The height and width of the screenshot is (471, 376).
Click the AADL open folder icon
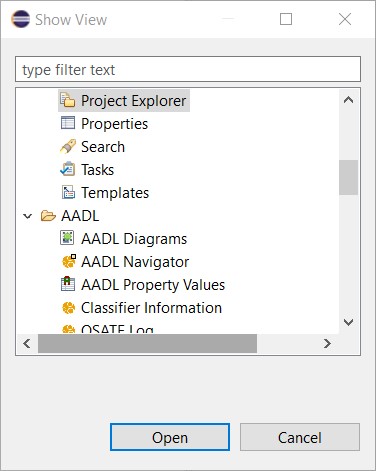[48, 216]
